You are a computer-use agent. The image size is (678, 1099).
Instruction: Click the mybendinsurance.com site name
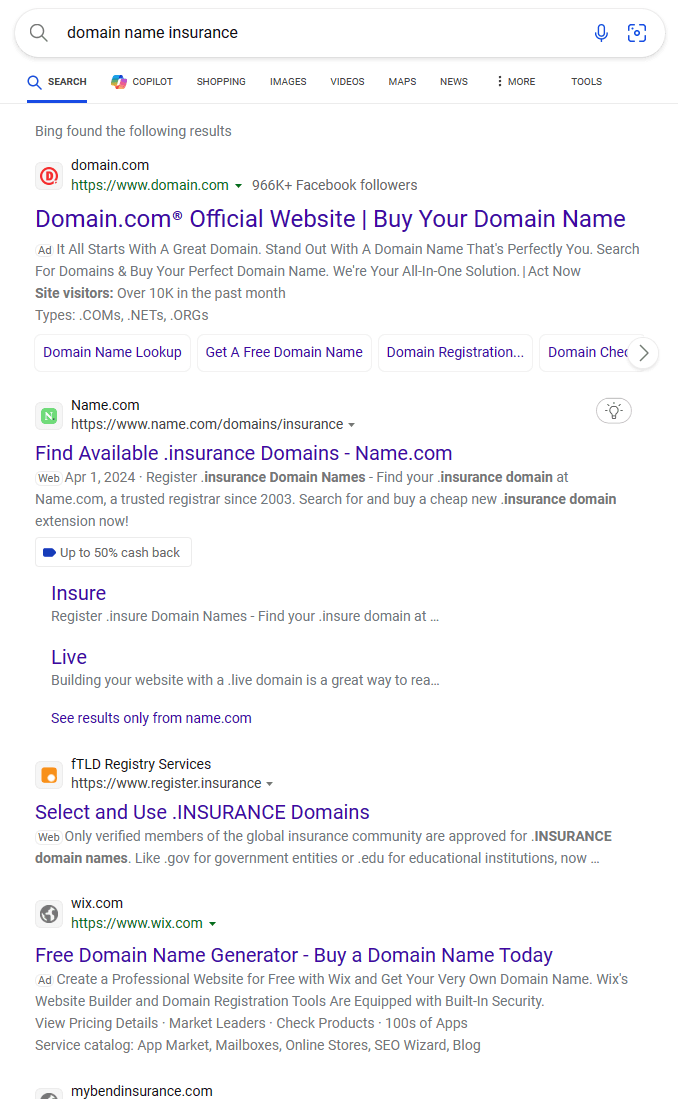(142, 1091)
